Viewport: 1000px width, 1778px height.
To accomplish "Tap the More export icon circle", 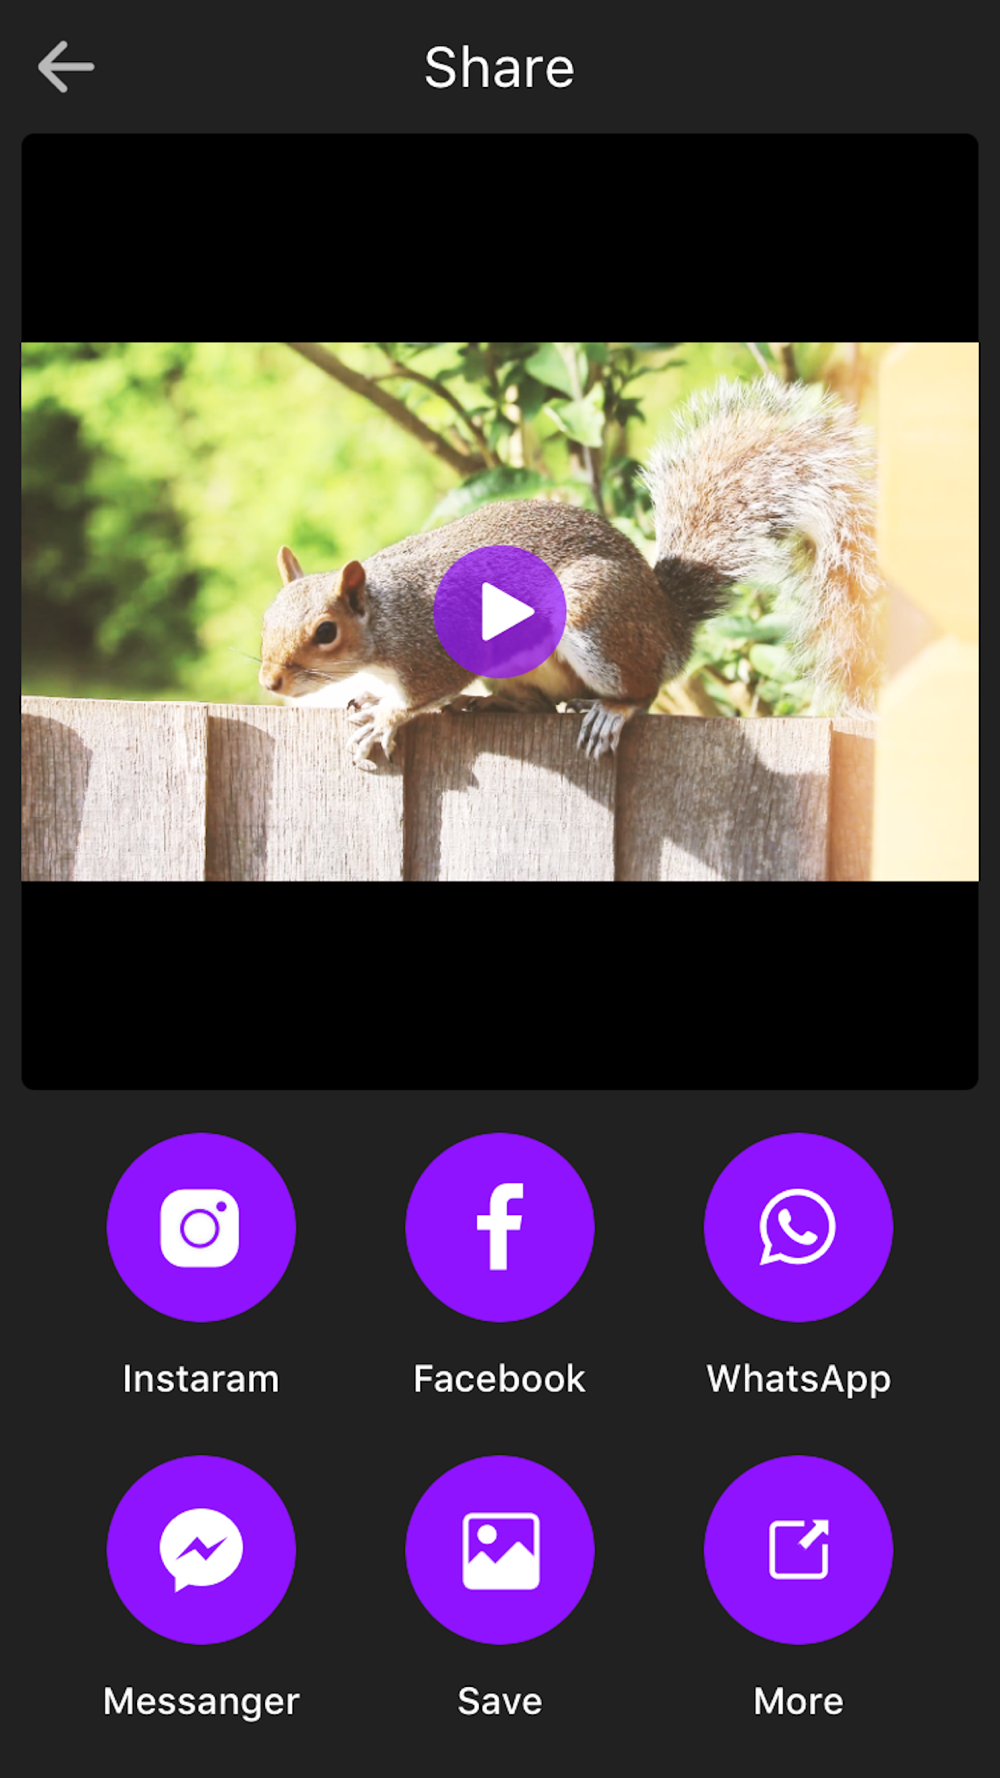I will [x=798, y=1549].
